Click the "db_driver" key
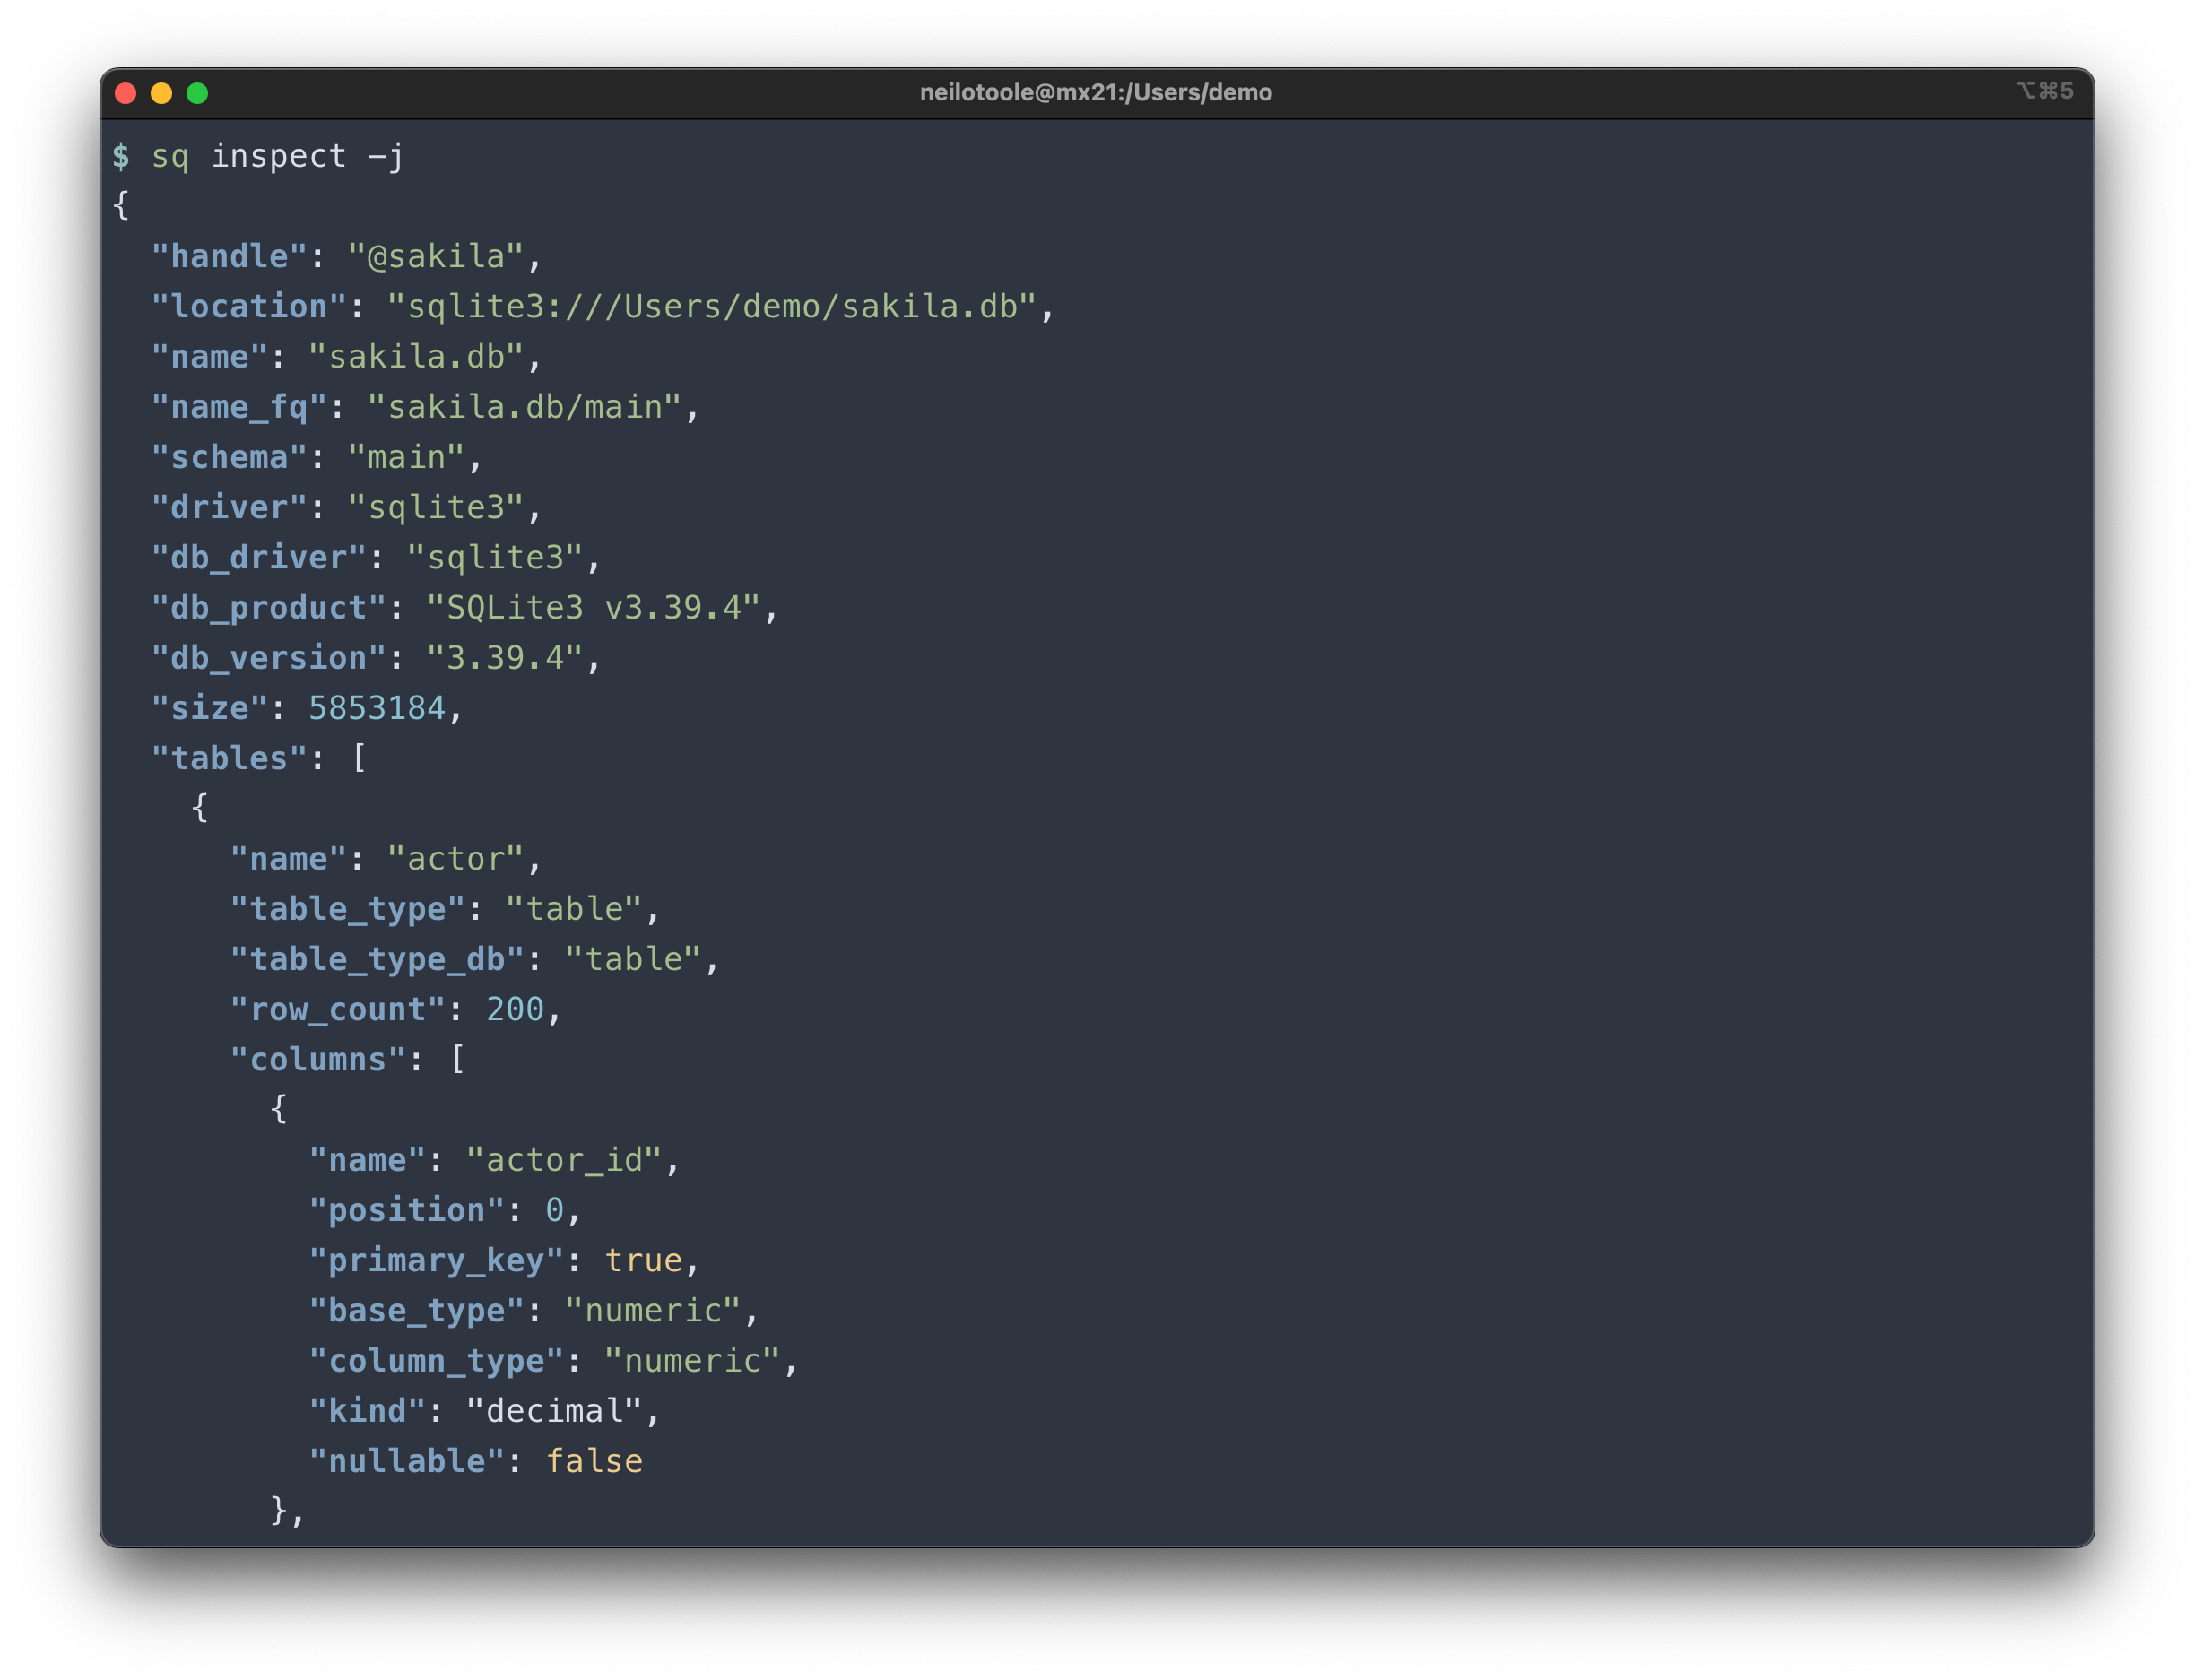Viewport: 2195px width, 1680px height. click(x=259, y=558)
